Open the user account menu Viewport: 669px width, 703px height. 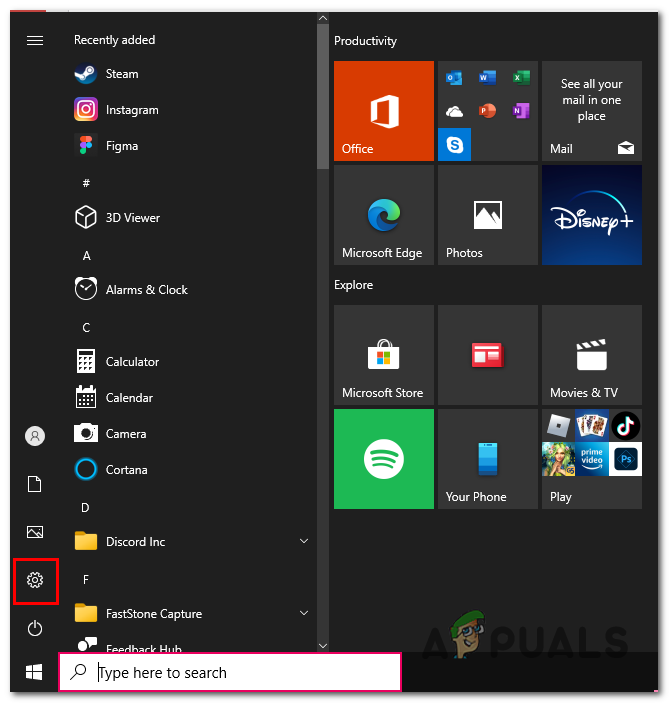pyautogui.click(x=35, y=436)
